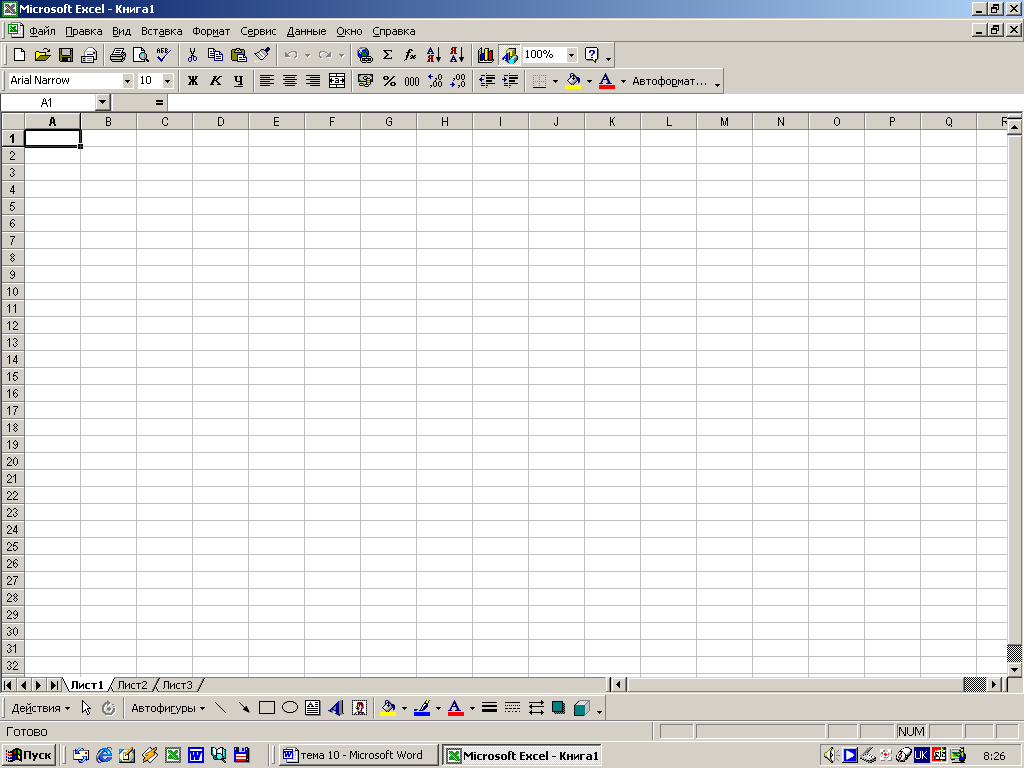Toggle the Drawing toolbar button
The height and width of the screenshot is (768, 1024).
509,55
